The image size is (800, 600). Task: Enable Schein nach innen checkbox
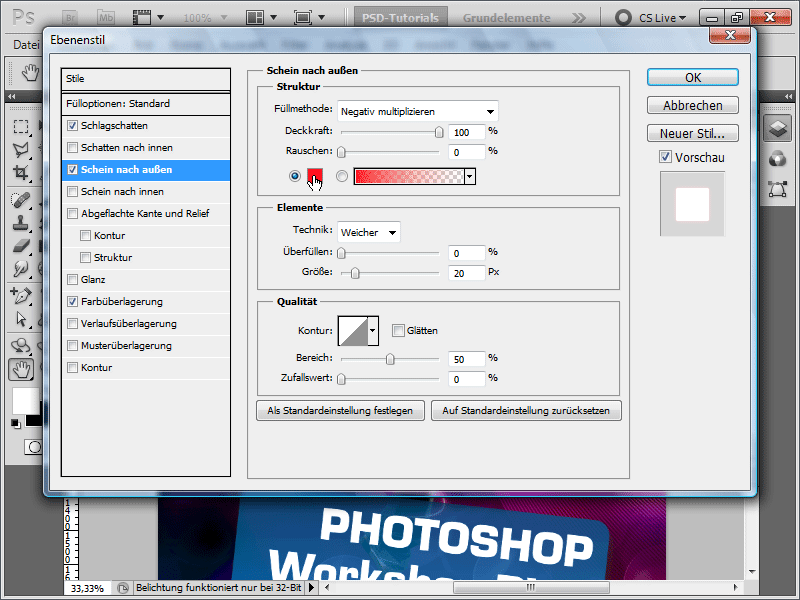(72, 191)
